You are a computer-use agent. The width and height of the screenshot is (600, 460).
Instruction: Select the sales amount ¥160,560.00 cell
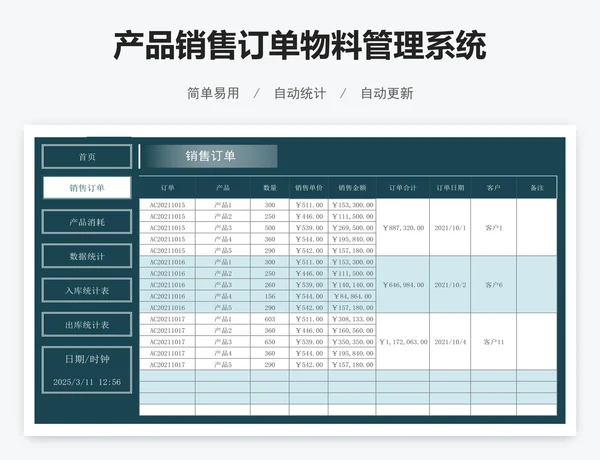[x=352, y=331]
